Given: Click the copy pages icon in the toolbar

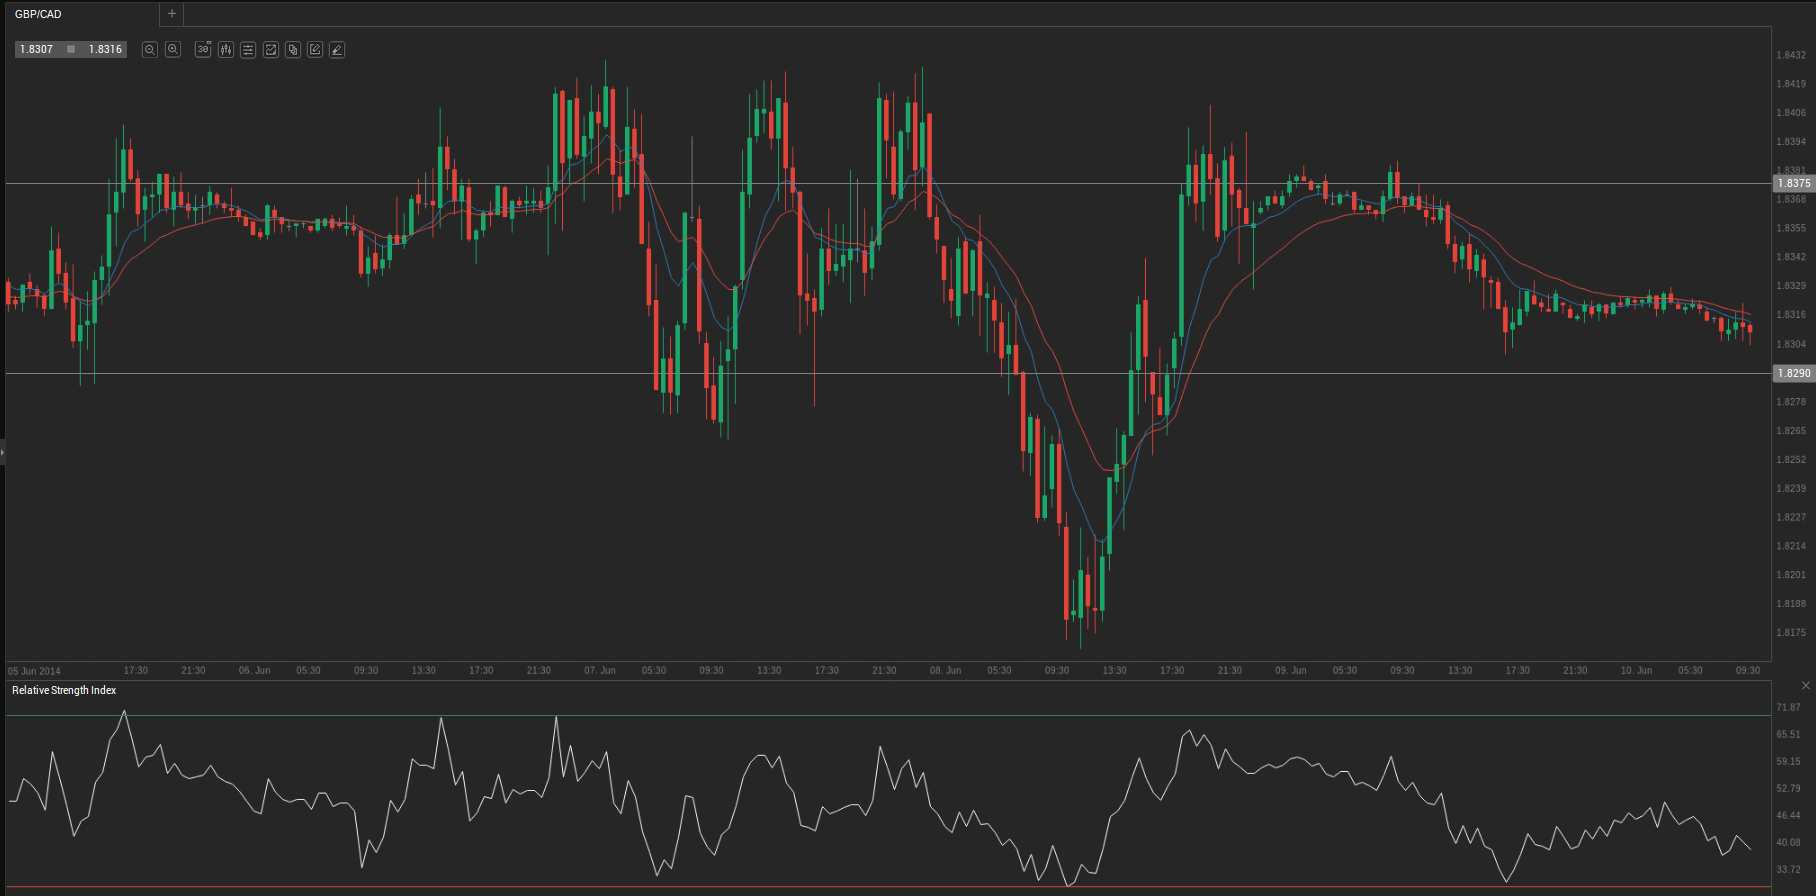Looking at the screenshot, I should pos(293,49).
